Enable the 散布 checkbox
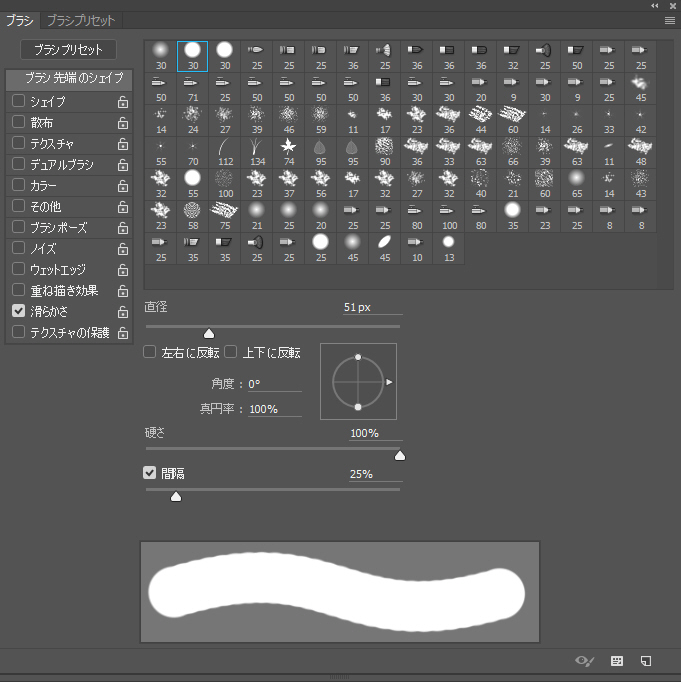 pyautogui.click(x=18, y=122)
